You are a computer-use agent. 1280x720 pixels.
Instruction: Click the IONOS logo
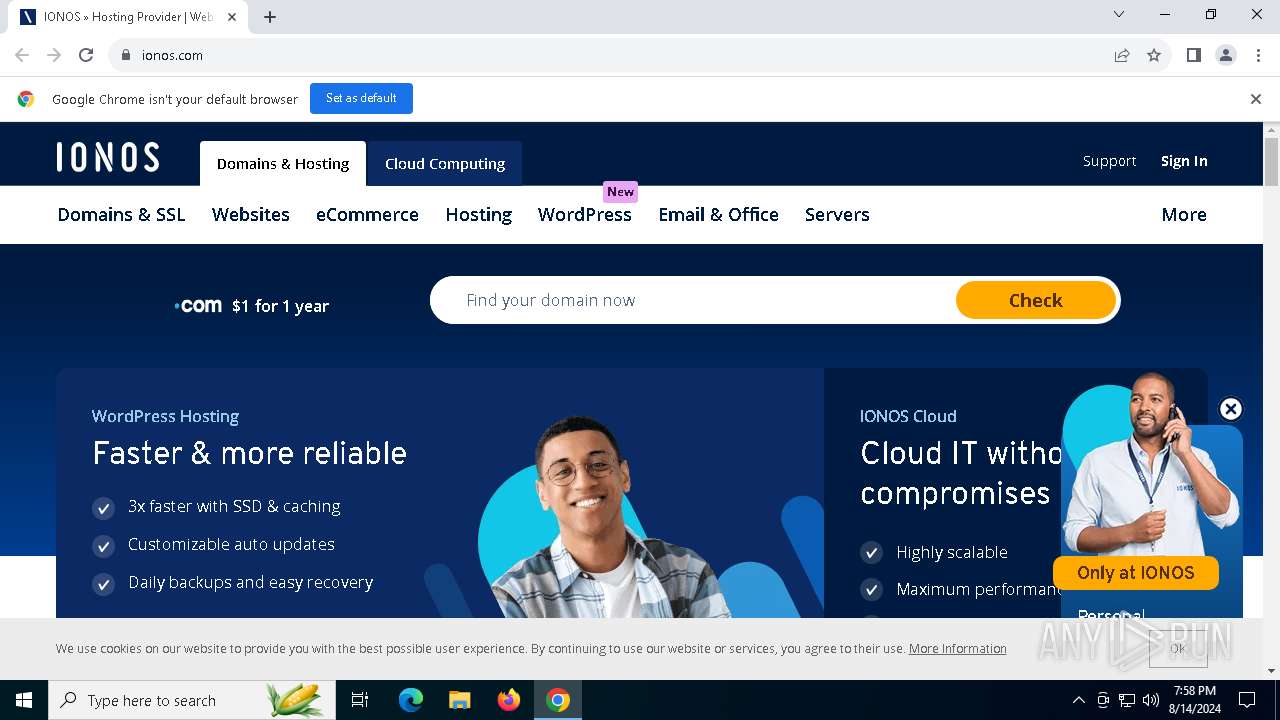pos(108,157)
